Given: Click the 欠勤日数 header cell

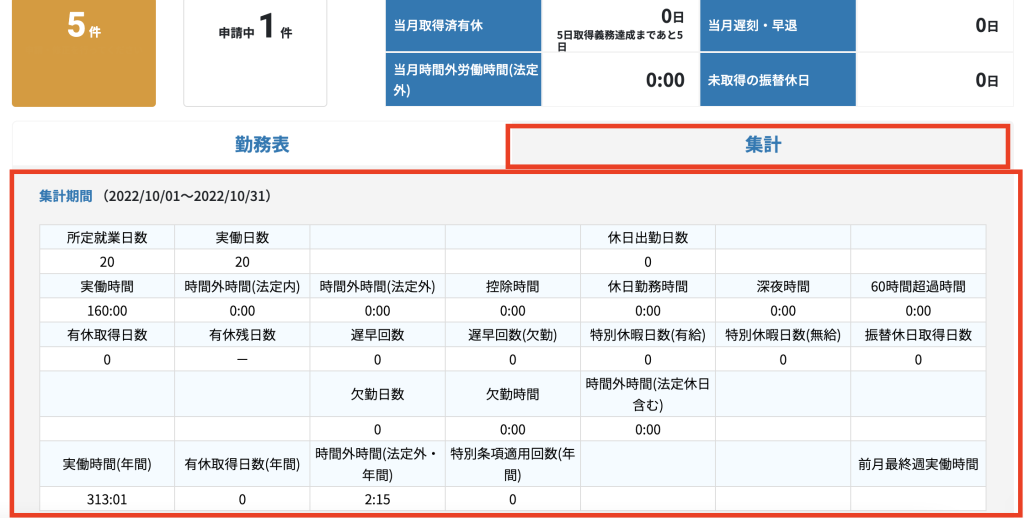Looking at the screenshot, I should [x=377, y=394].
